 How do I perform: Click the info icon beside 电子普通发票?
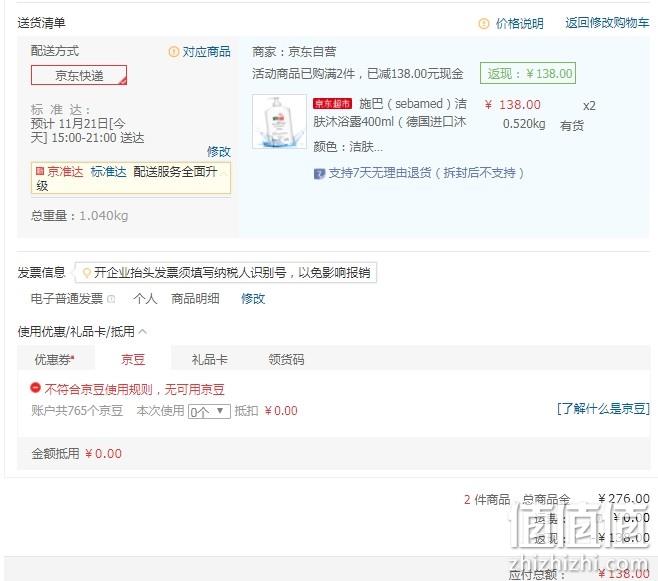[111, 299]
